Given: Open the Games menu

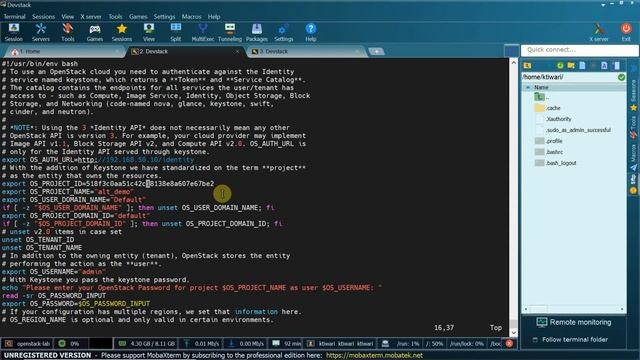Looking at the screenshot, I should tap(138, 17).
